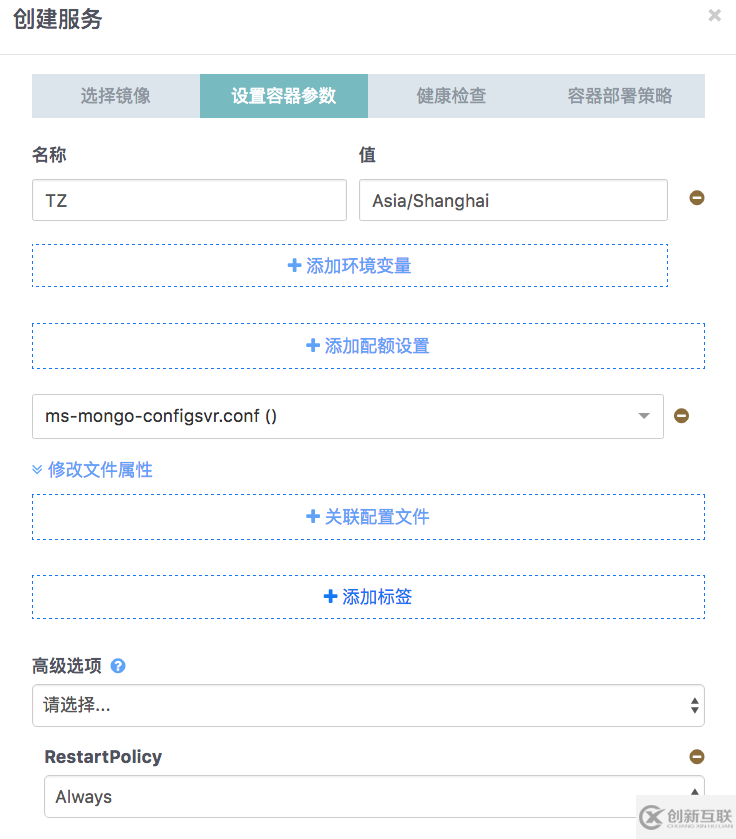736x839 pixels.
Task: Click the 创新互联 watermark logo
Action: tap(685, 817)
